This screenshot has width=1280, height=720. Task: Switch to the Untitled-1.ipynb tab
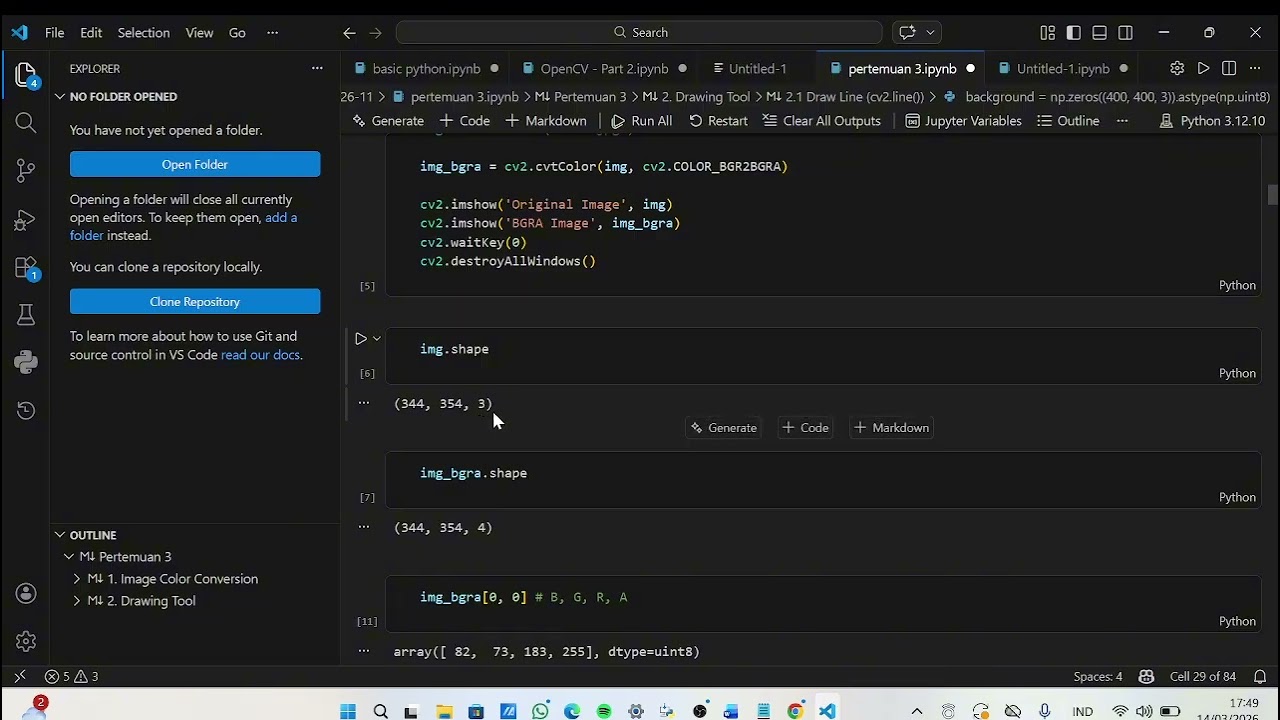pos(1063,69)
